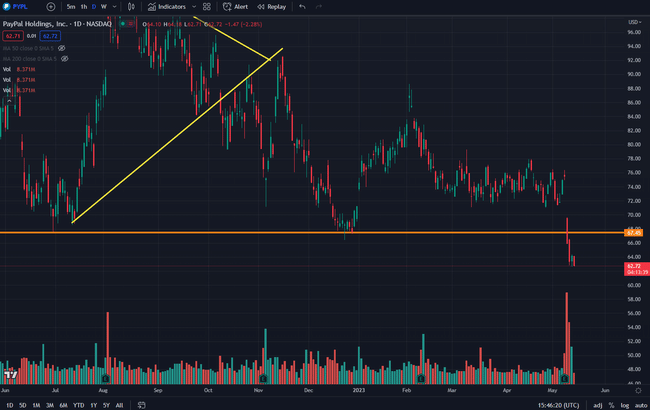650x410 pixels.
Task: Click the undo arrow in top toolbar
Action: [302, 6]
